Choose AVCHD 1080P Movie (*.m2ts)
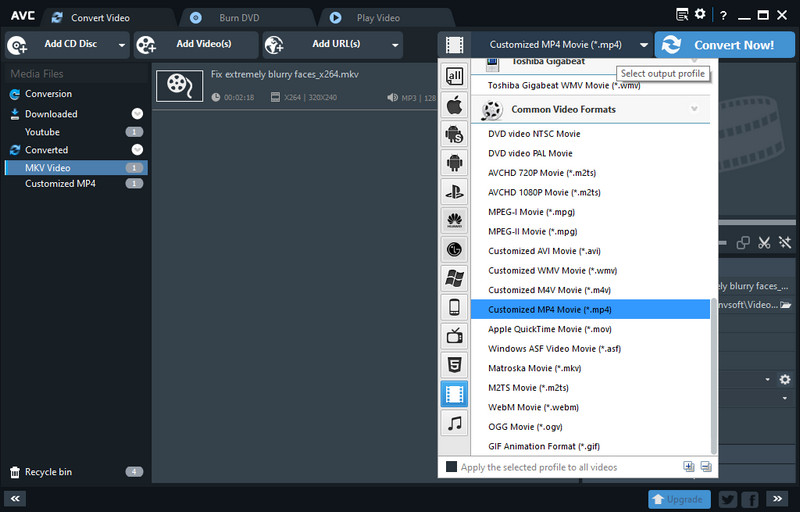 [x=590, y=192]
